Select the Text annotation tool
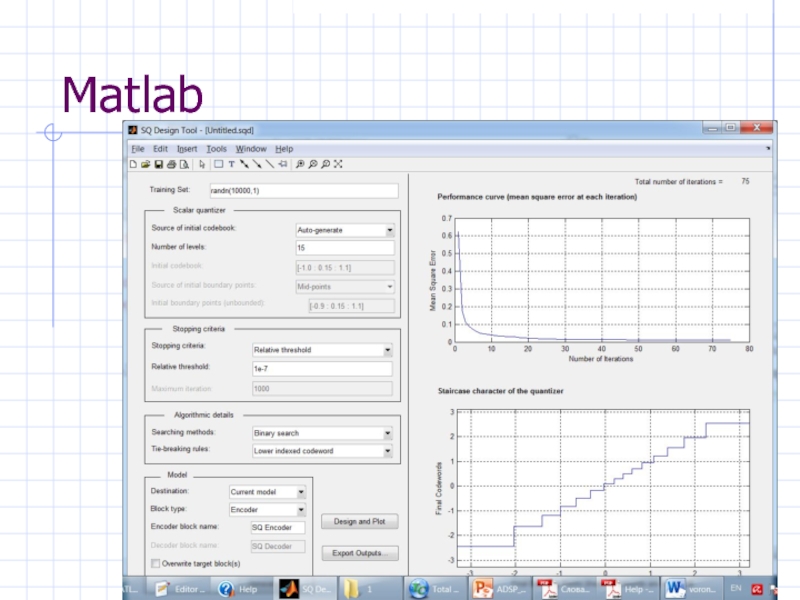 point(231,164)
